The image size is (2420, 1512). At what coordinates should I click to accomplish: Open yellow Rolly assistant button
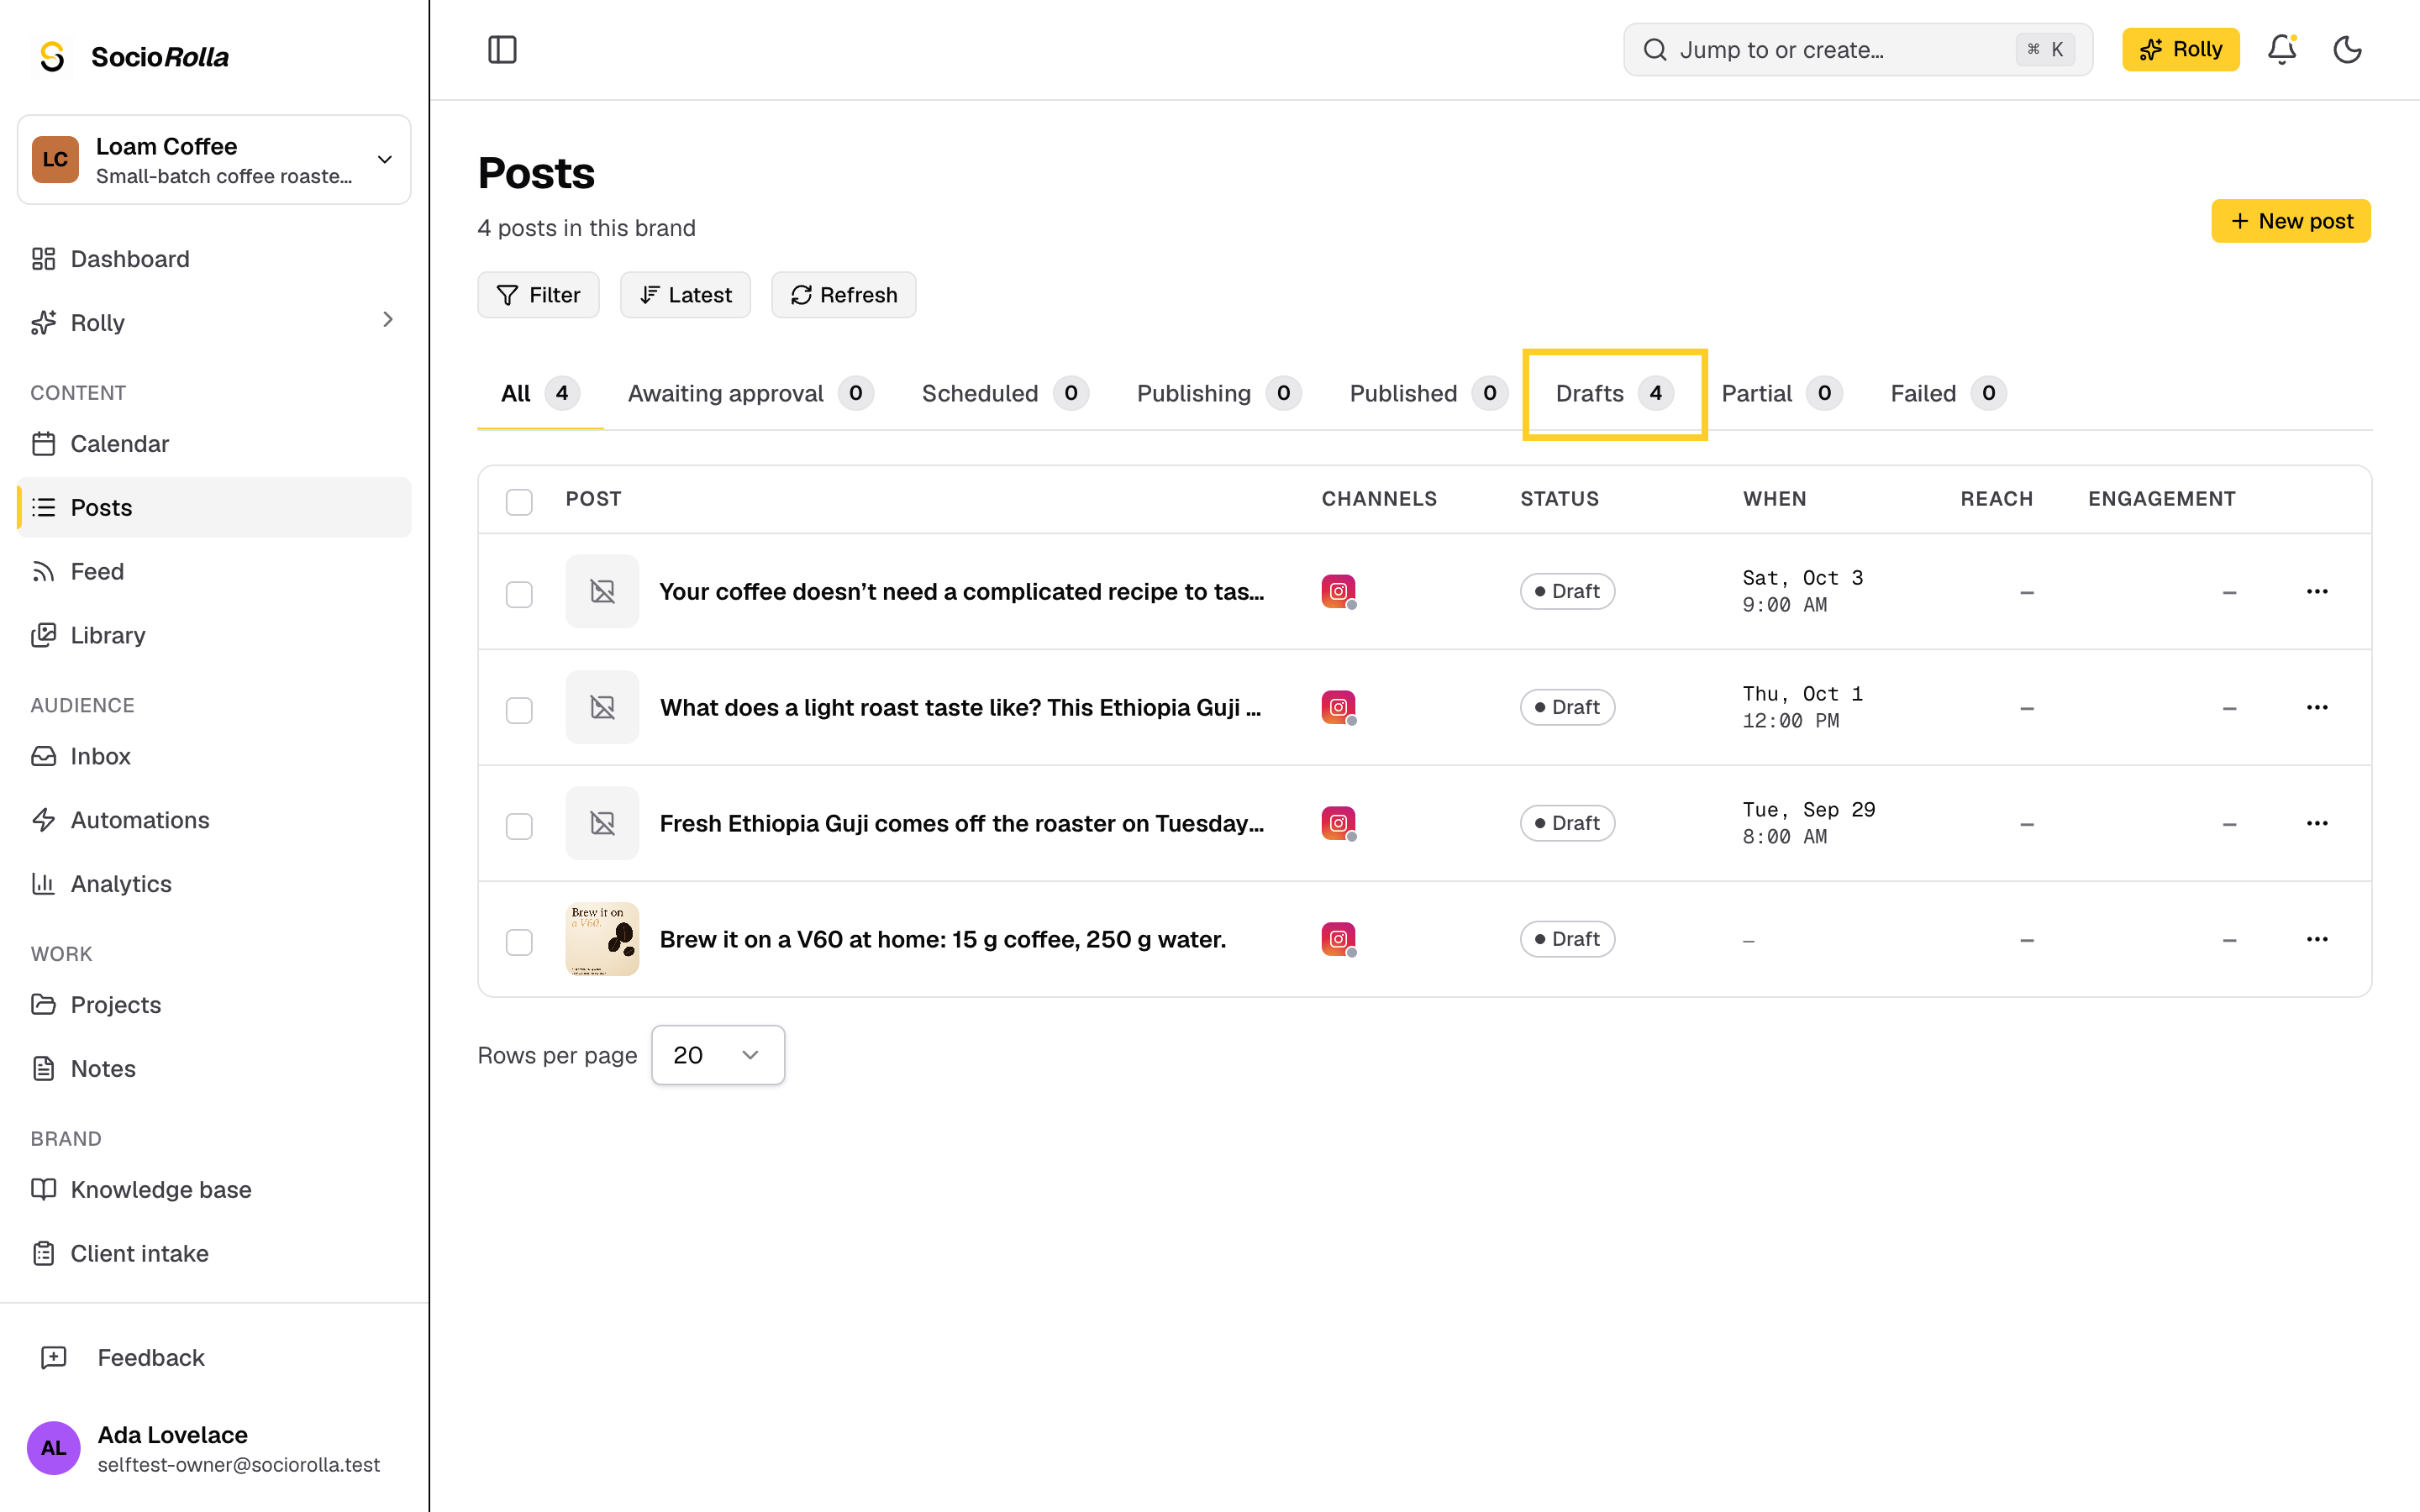[2180, 50]
